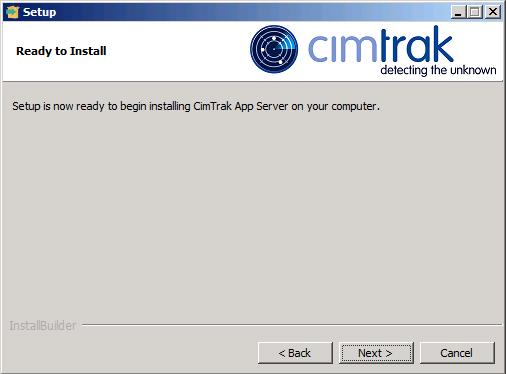506x374 pixels.
Task: Click the empty area left of Back button
Action: (130, 353)
